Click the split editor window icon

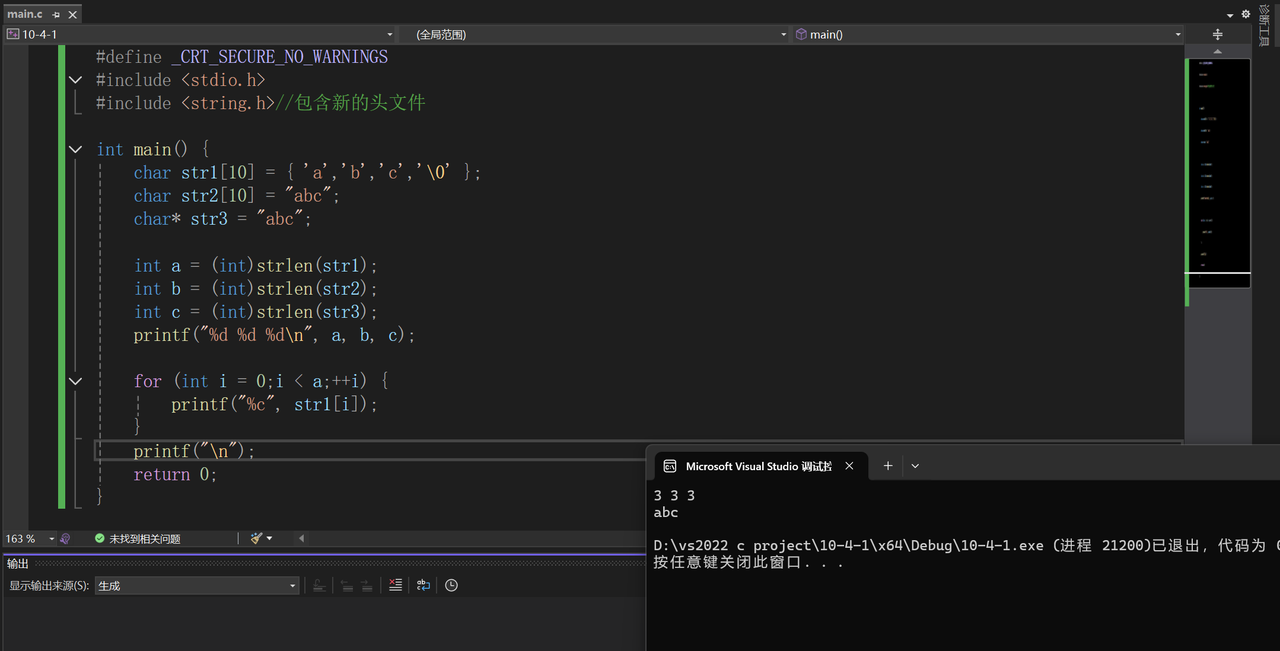(x=1217, y=34)
